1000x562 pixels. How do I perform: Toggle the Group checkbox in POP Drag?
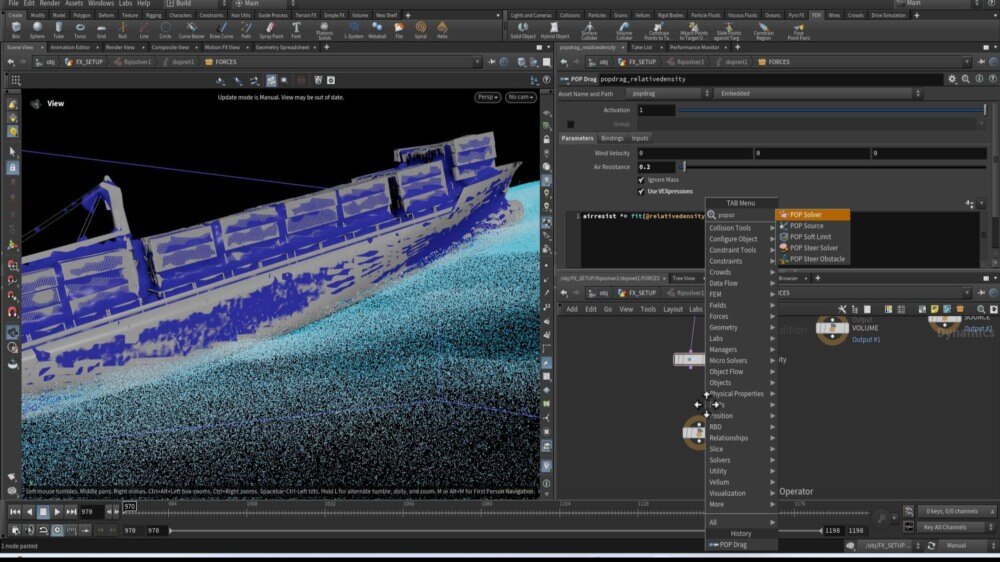tap(571, 124)
